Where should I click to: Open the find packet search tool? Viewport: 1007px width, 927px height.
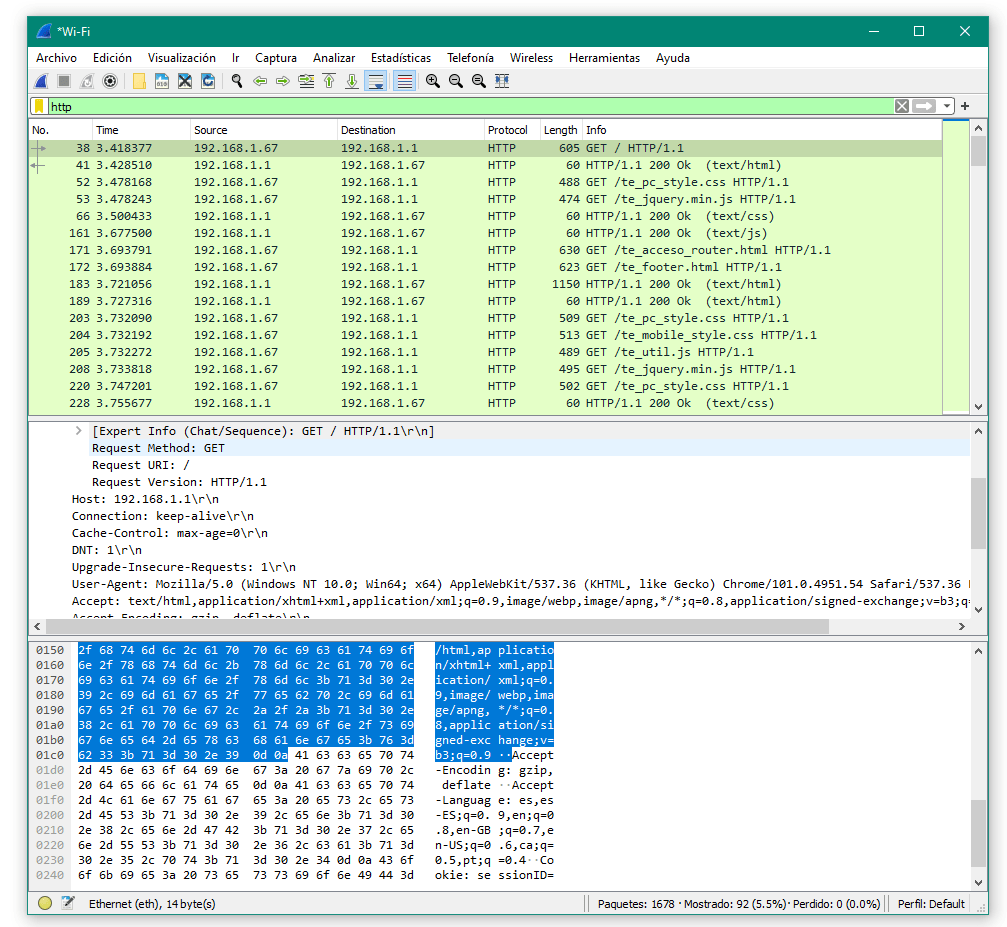pyautogui.click(x=236, y=81)
